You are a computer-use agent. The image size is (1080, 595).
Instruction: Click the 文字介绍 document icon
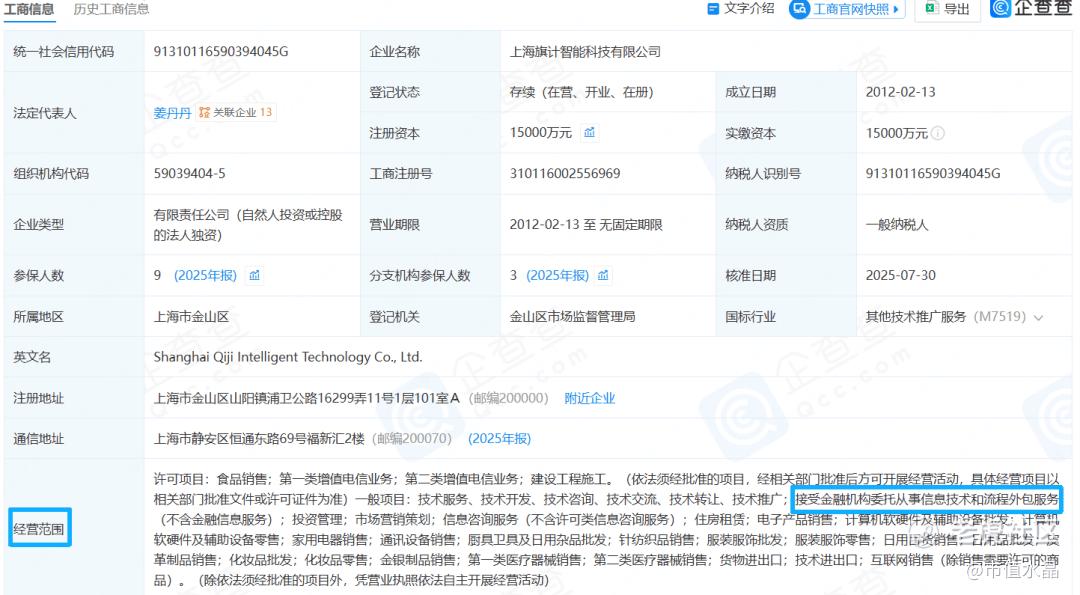click(713, 9)
